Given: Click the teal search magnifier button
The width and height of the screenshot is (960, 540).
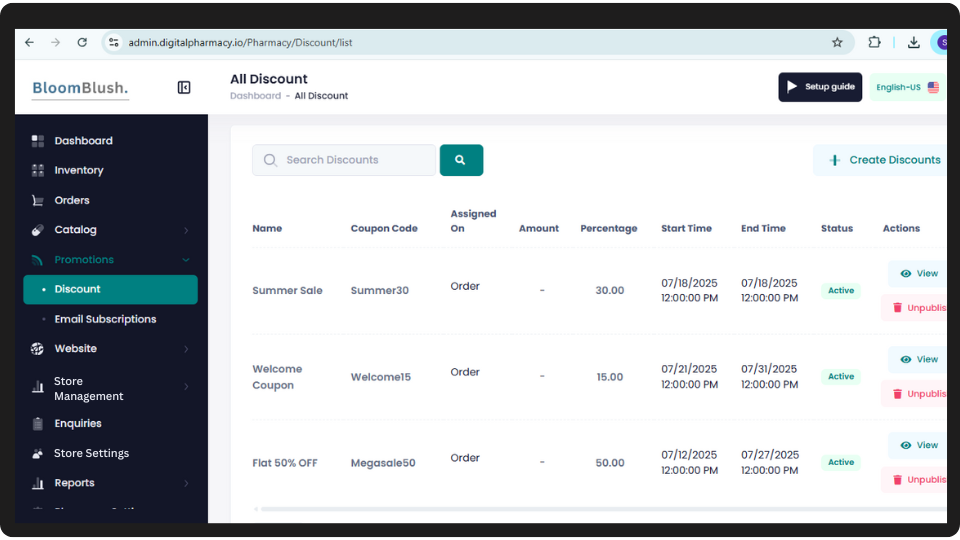Looking at the screenshot, I should [461, 160].
